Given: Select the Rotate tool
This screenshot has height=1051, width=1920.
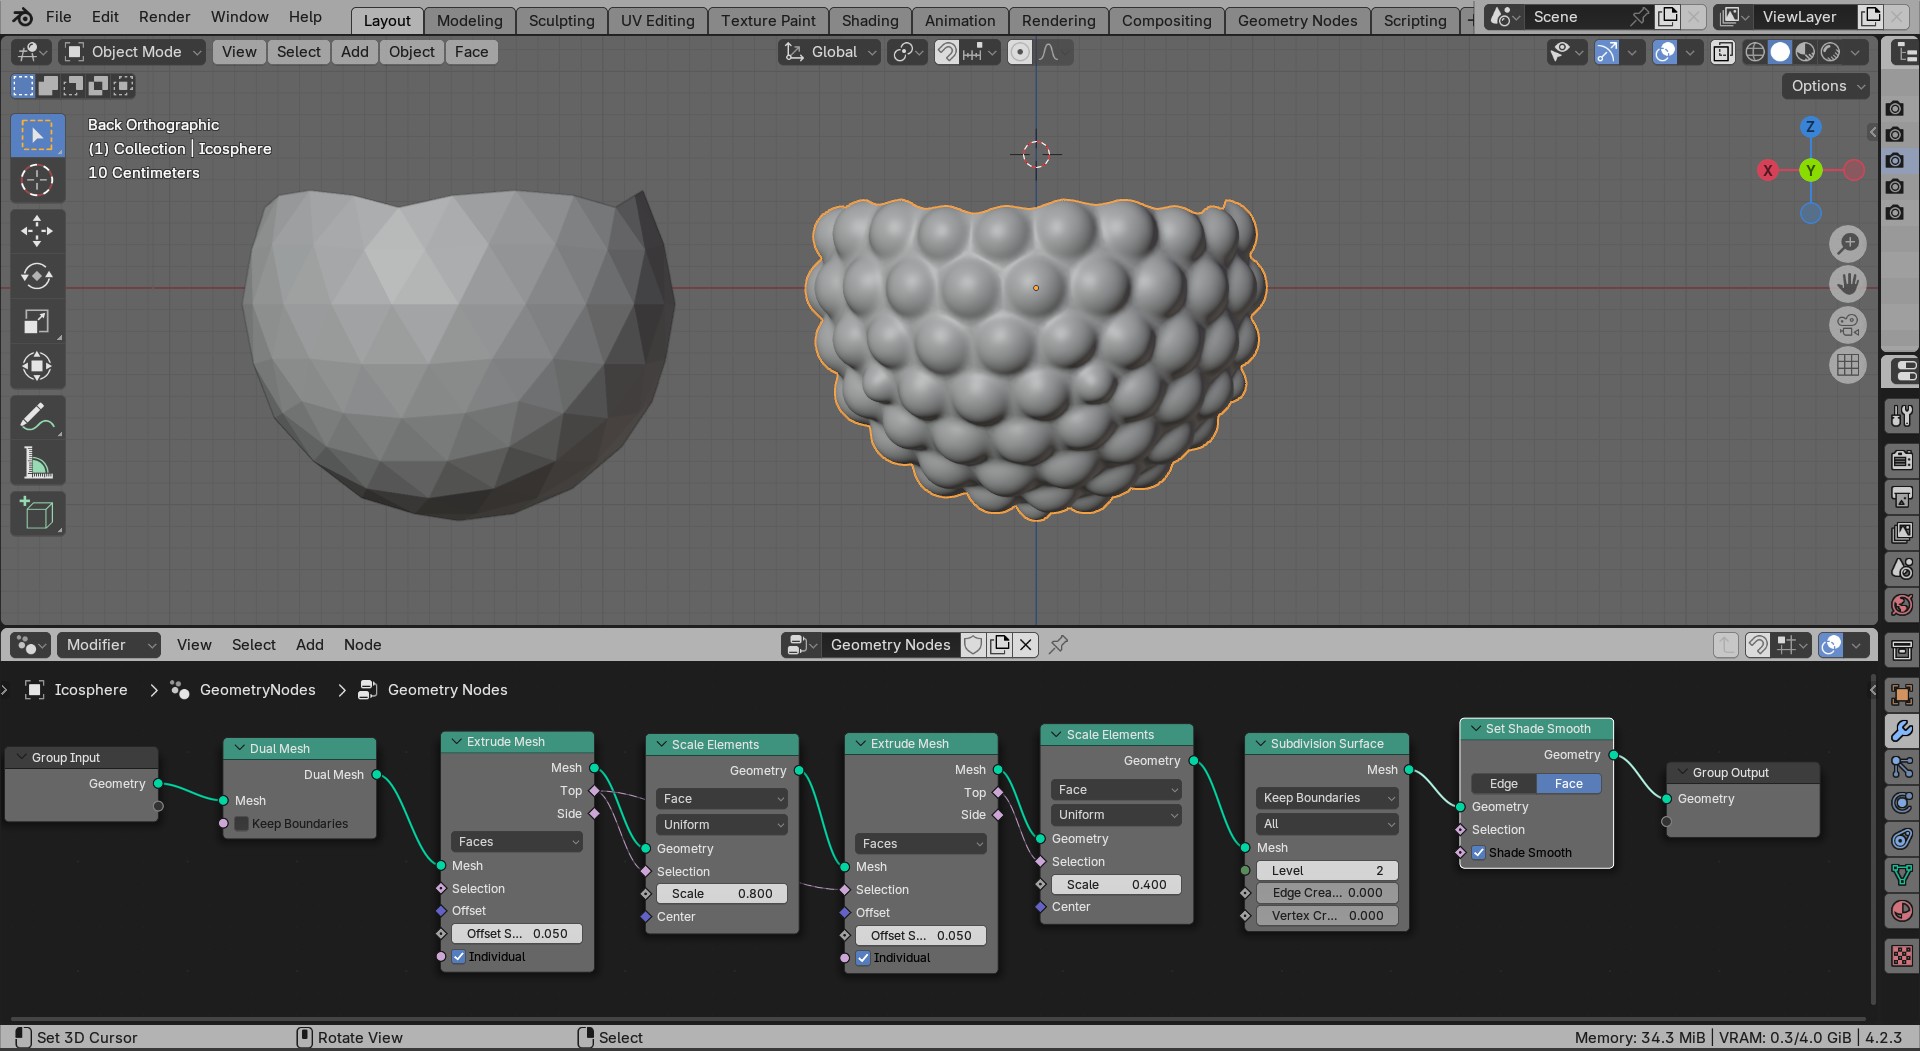Looking at the screenshot, I should click(x=37, y=276).
